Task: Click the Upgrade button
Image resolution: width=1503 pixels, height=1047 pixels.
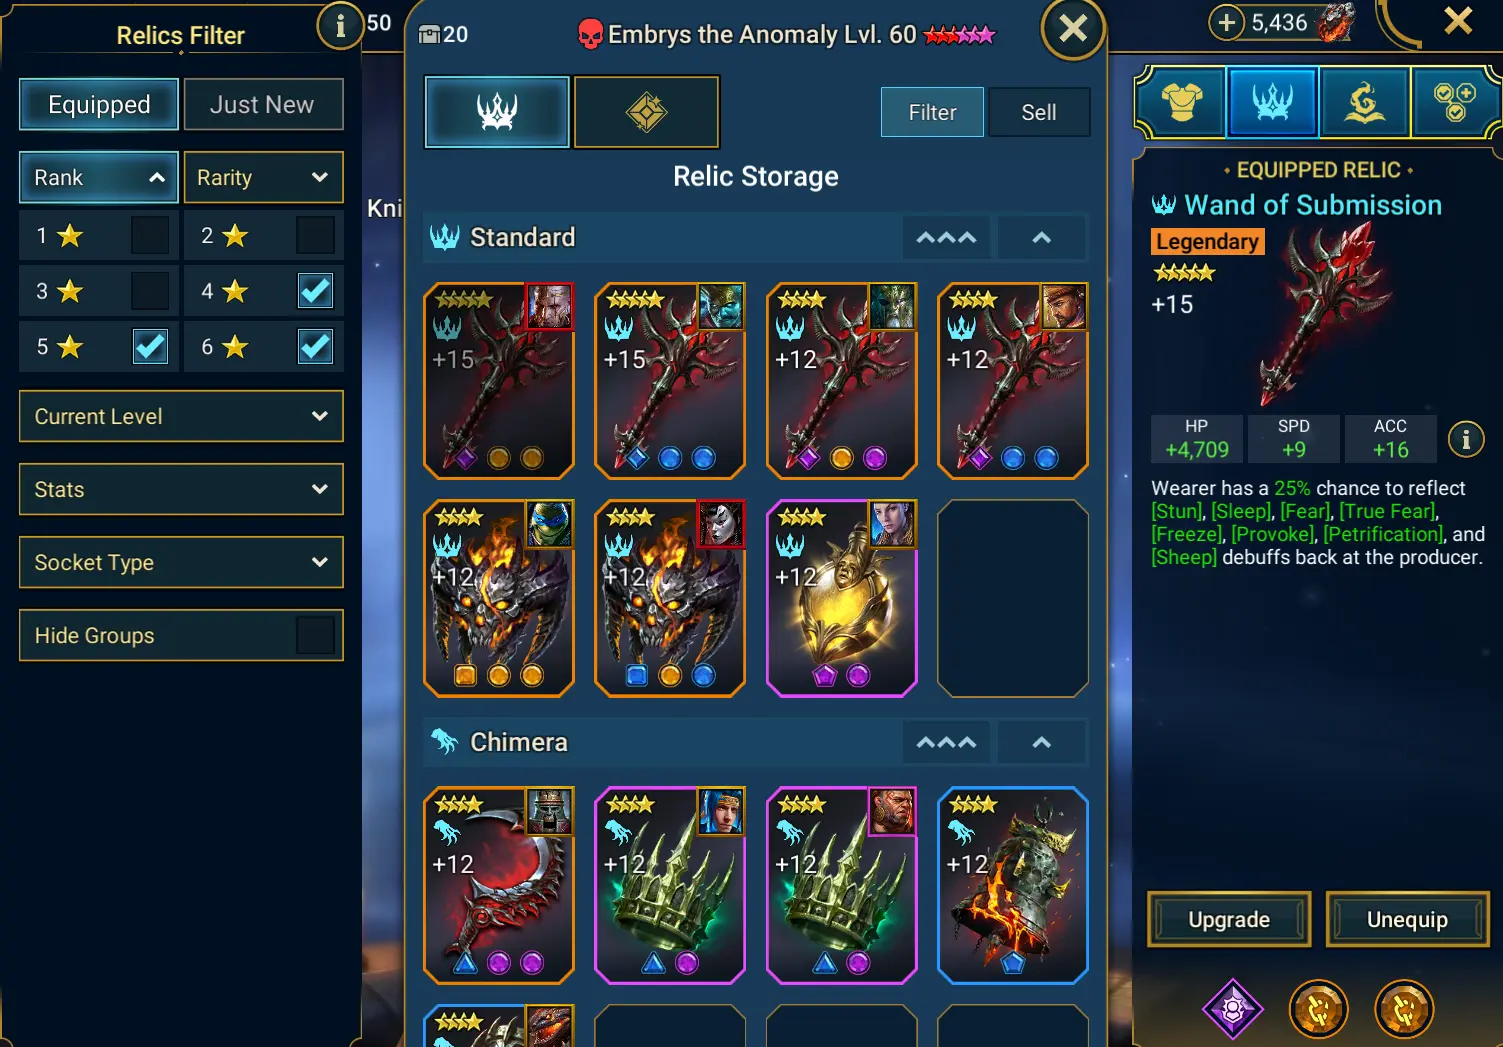Action: tap(1229, 919)
